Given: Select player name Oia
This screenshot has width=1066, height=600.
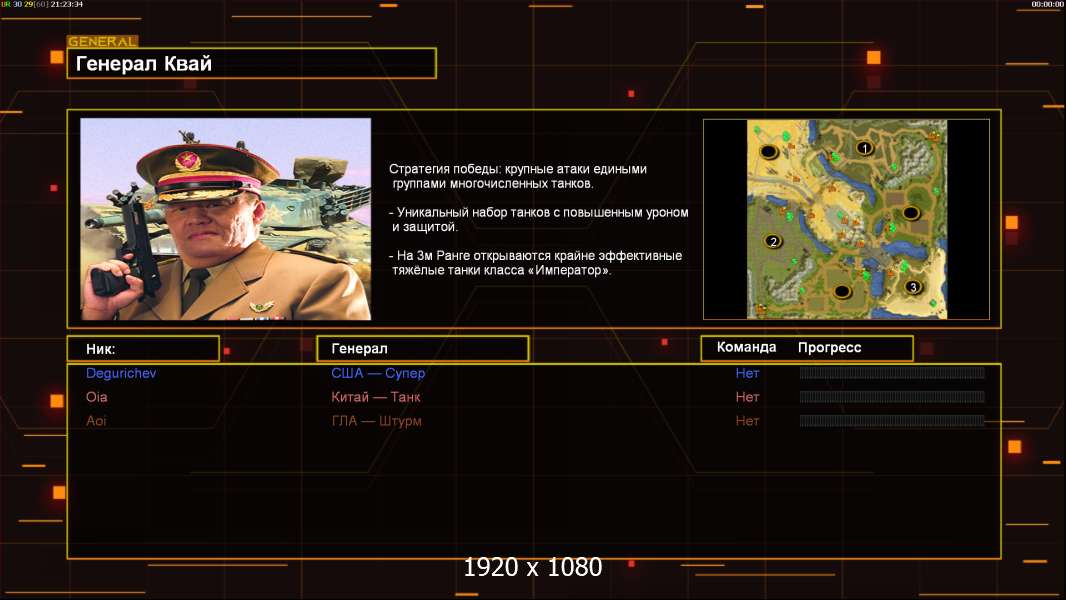Looking at the screenshot, I should (x=97, y=397).
